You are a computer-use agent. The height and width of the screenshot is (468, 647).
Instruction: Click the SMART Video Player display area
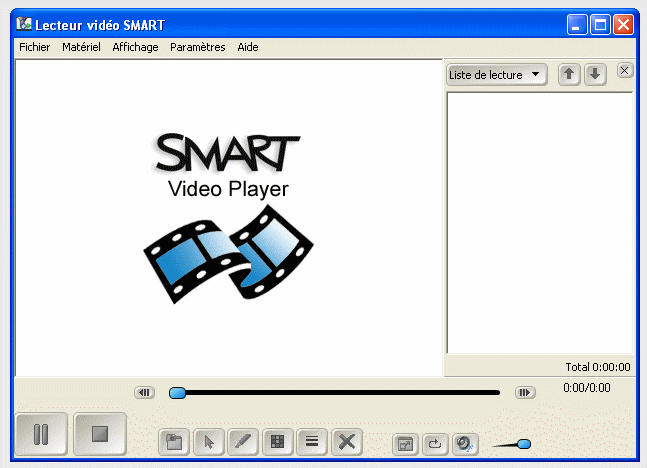(229, 218)
